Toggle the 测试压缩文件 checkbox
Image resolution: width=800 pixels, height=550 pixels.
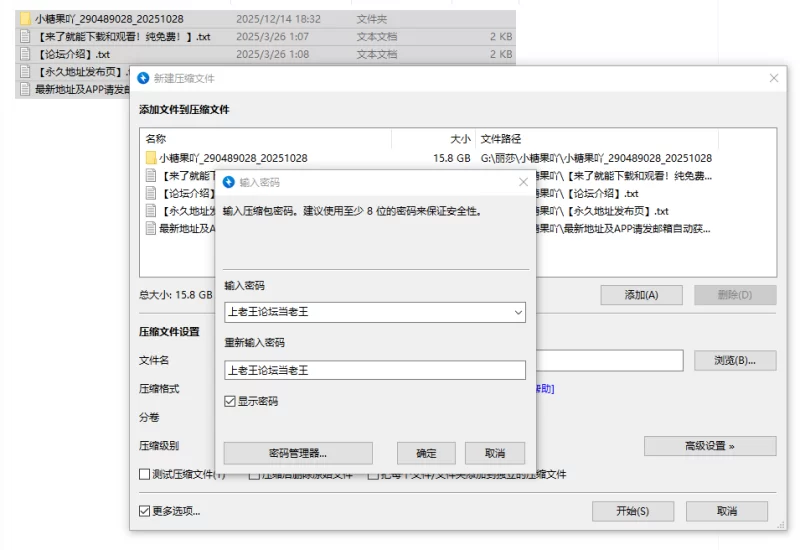(x=144, y=474)
